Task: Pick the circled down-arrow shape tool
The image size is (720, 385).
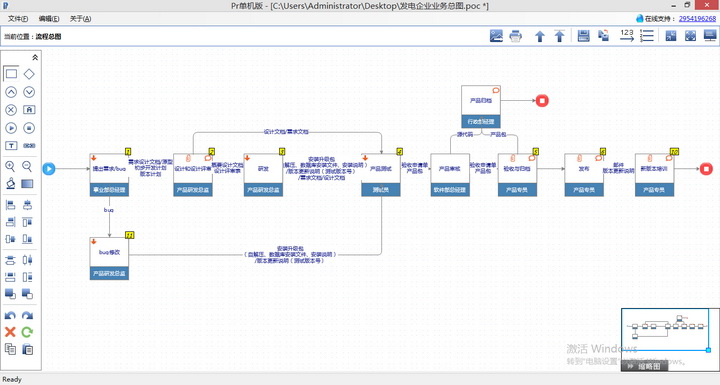Action: pyautogui.click(x=29, y=92)
